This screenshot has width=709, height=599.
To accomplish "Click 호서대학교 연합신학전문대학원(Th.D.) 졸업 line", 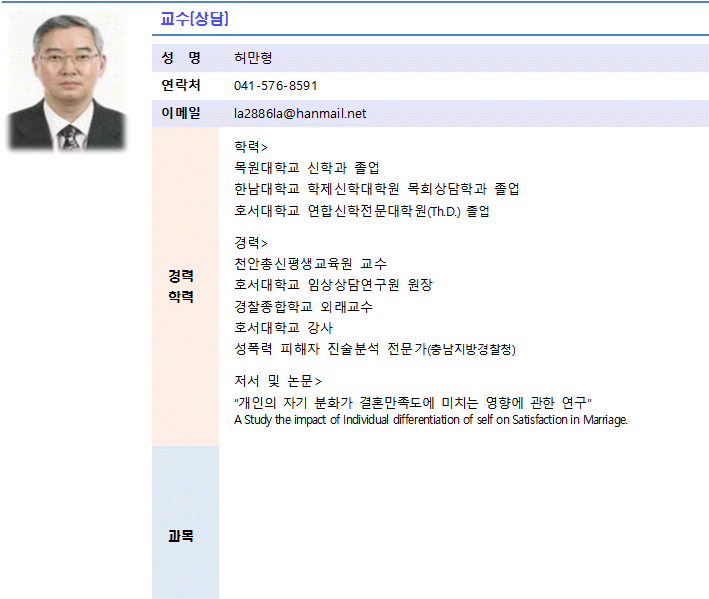I will tap(362, 211).
